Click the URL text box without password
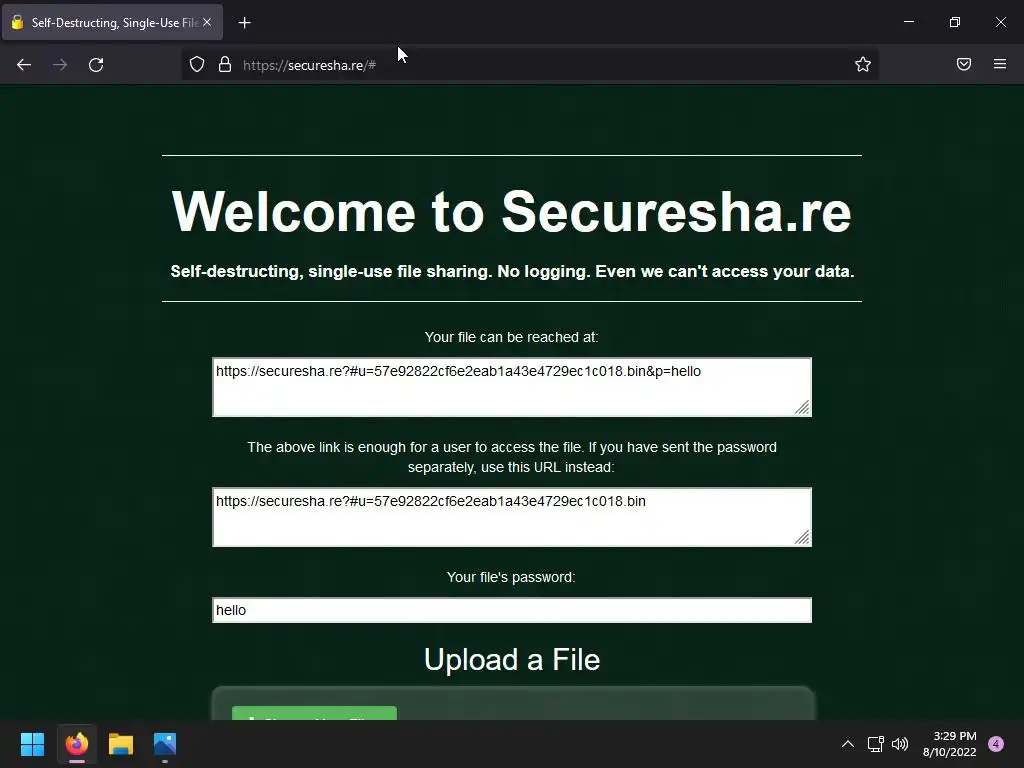Screen dimensions: 1024x768 [x=512, y=517]
